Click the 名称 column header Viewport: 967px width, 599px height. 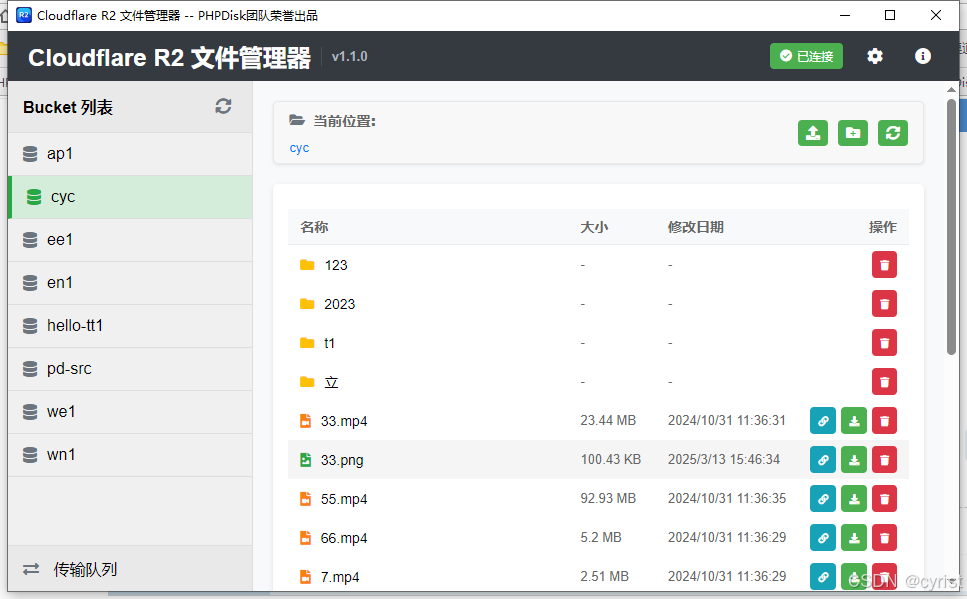click(314, 227)
